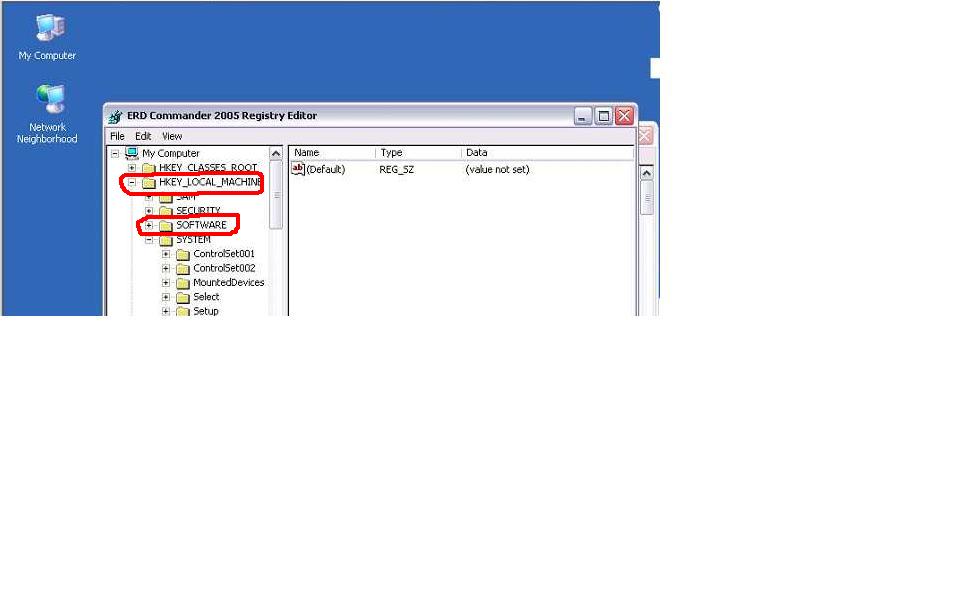The width and height of the screenshot is (960, 611).
Task: Expand the ControlSet001 key
Action: [166, 254]
